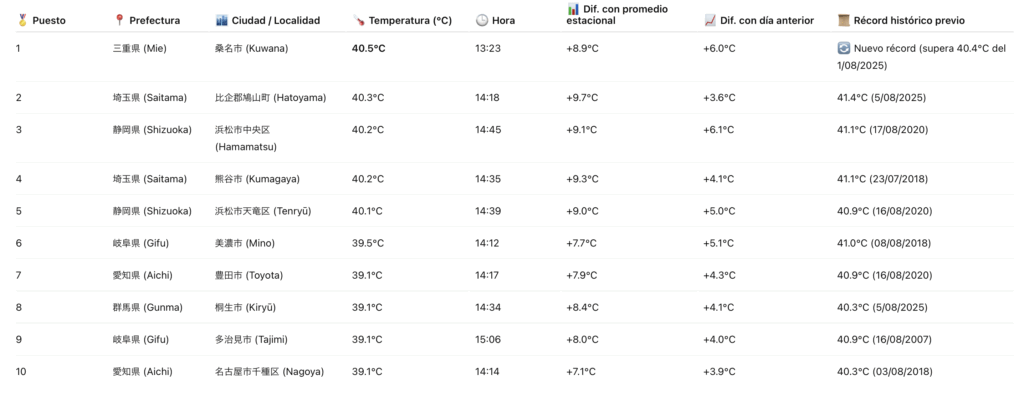Click the refresh icon beside Nuevo récord
The width and height of the screenshot is (1024, 401).
pos(843,48)
